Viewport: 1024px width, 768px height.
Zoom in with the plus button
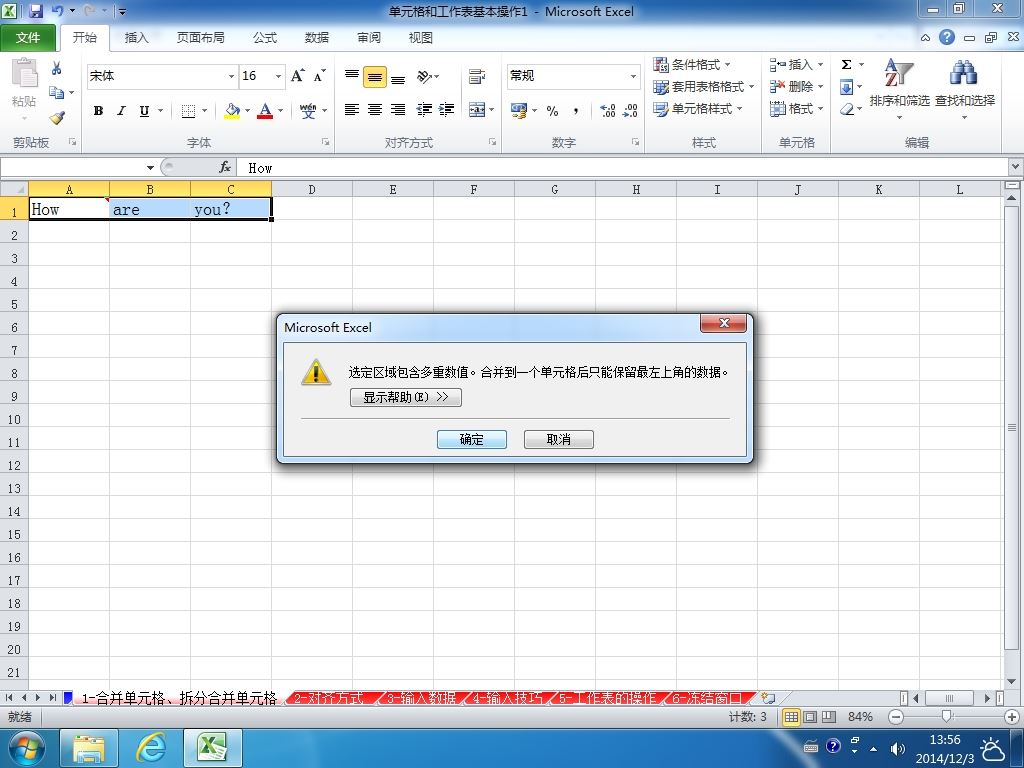point(1012,716)
